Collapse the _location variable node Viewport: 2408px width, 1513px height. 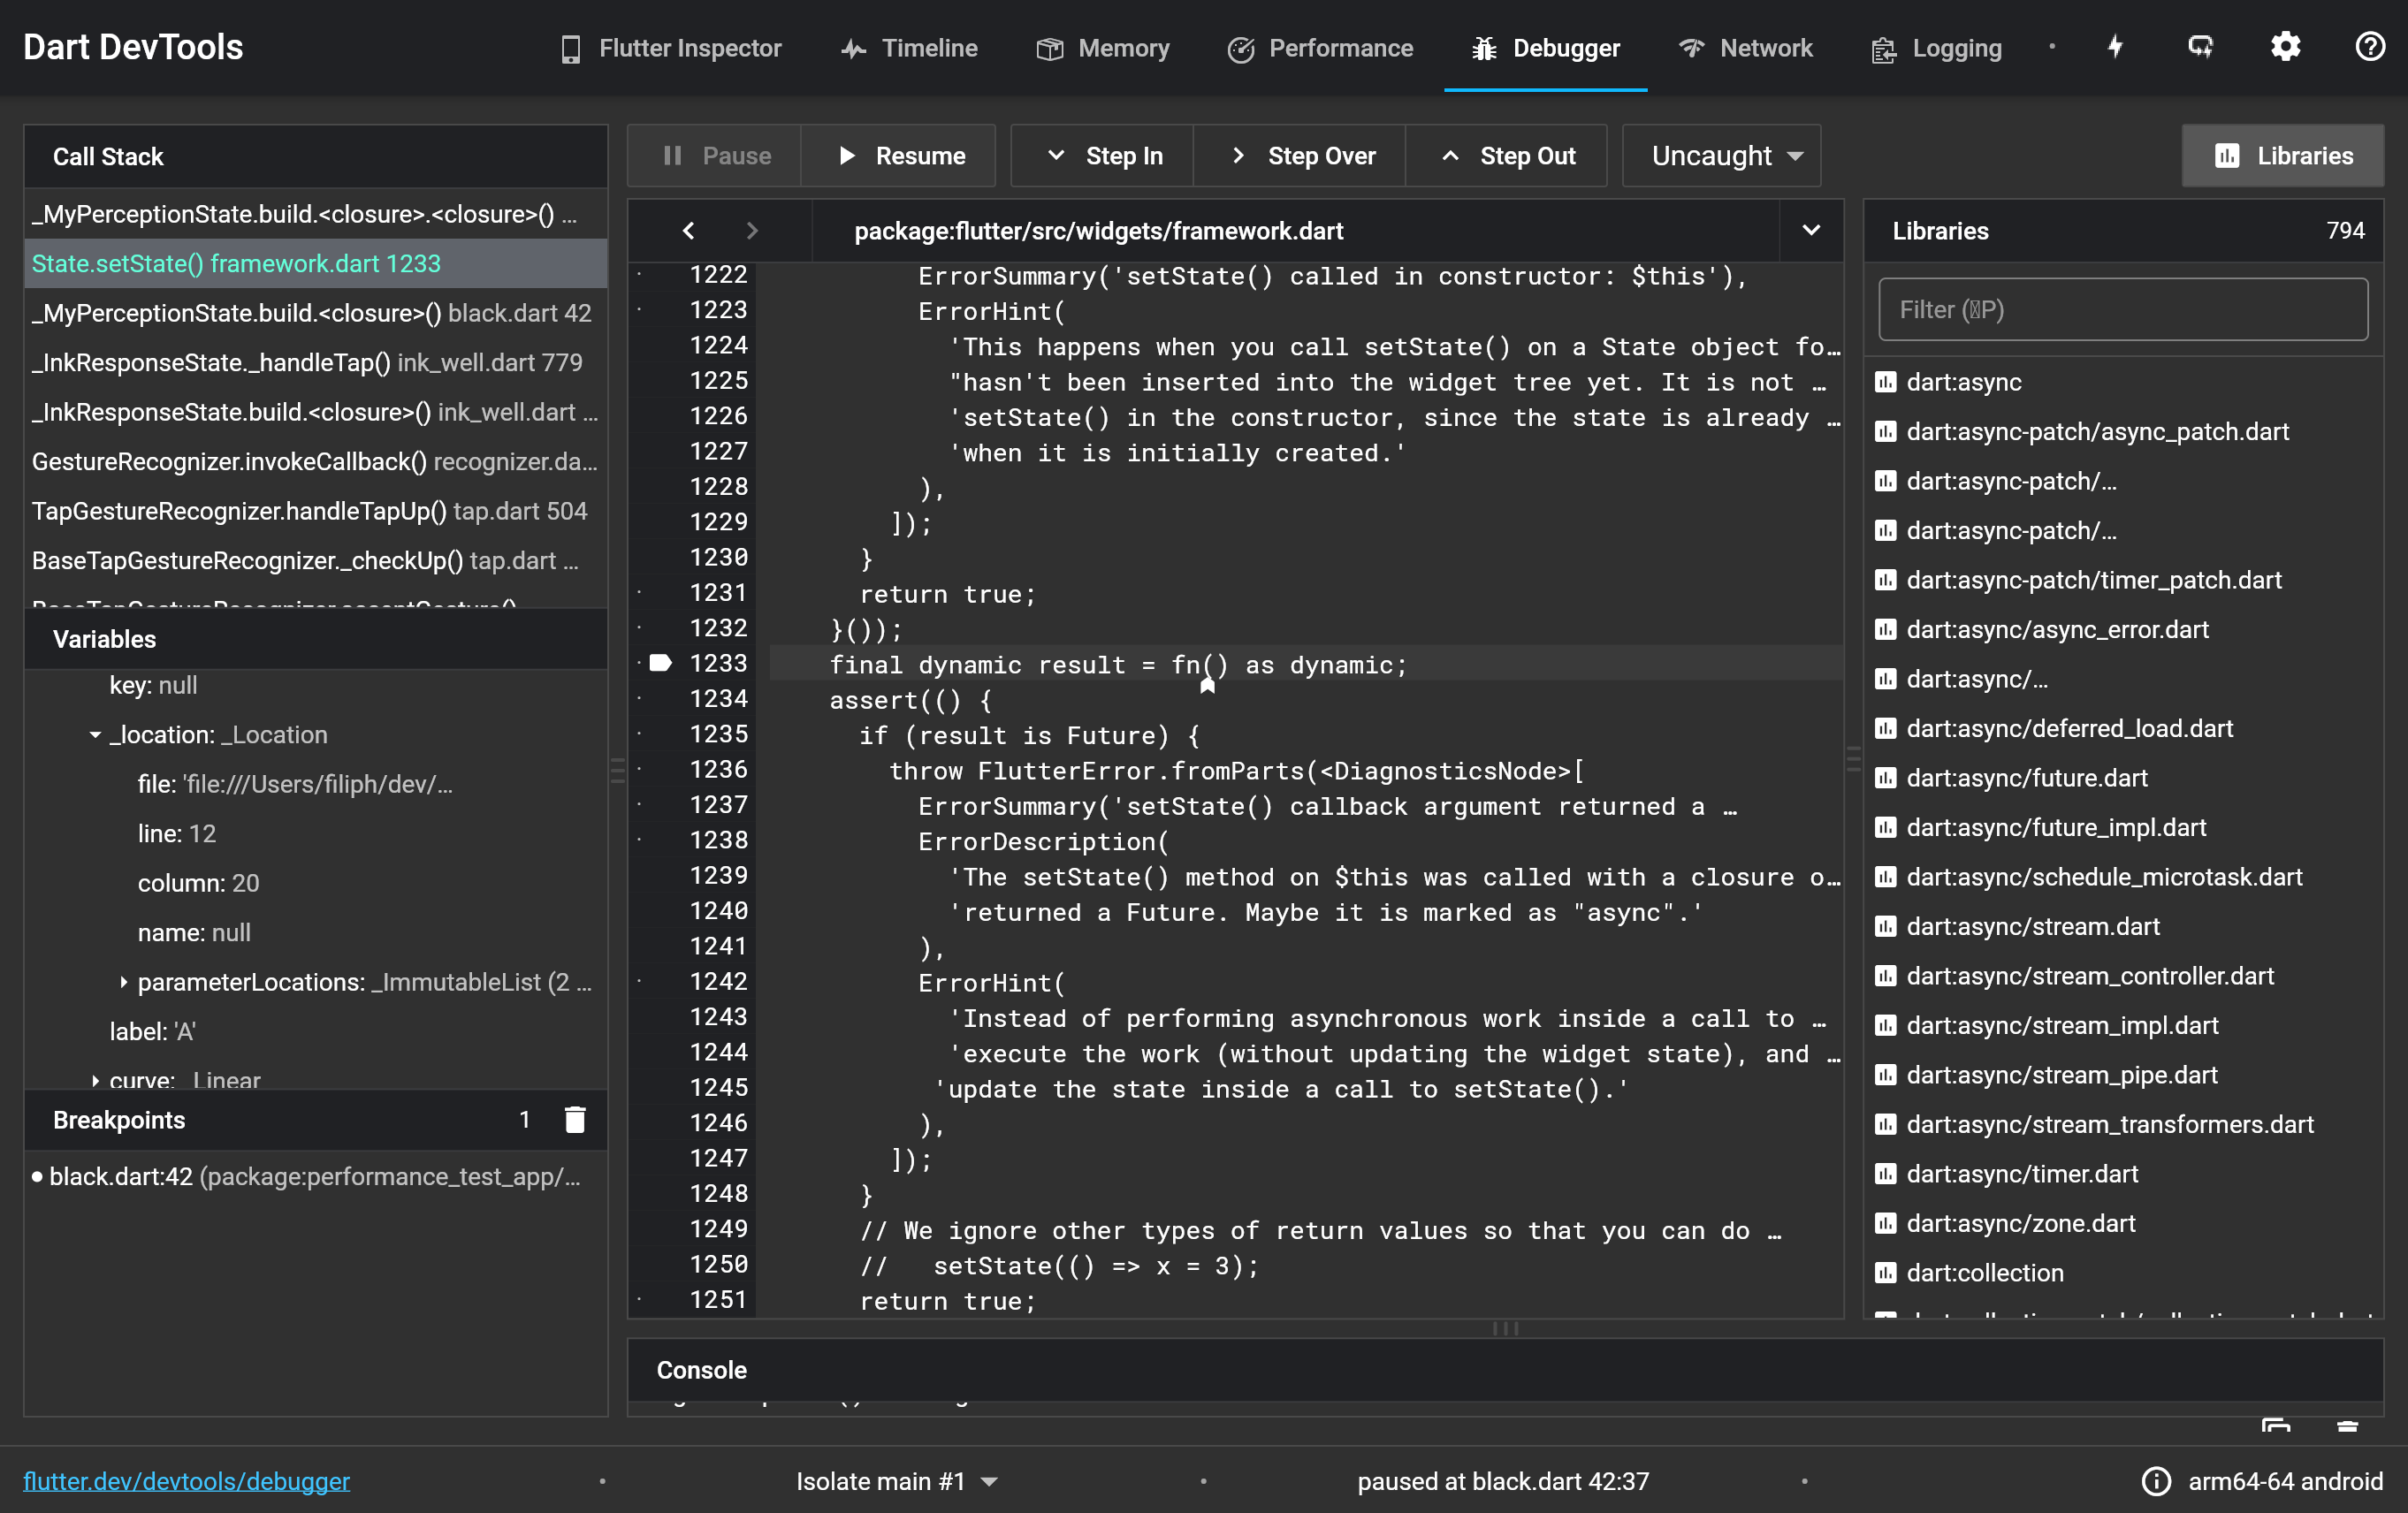(95, 735)
